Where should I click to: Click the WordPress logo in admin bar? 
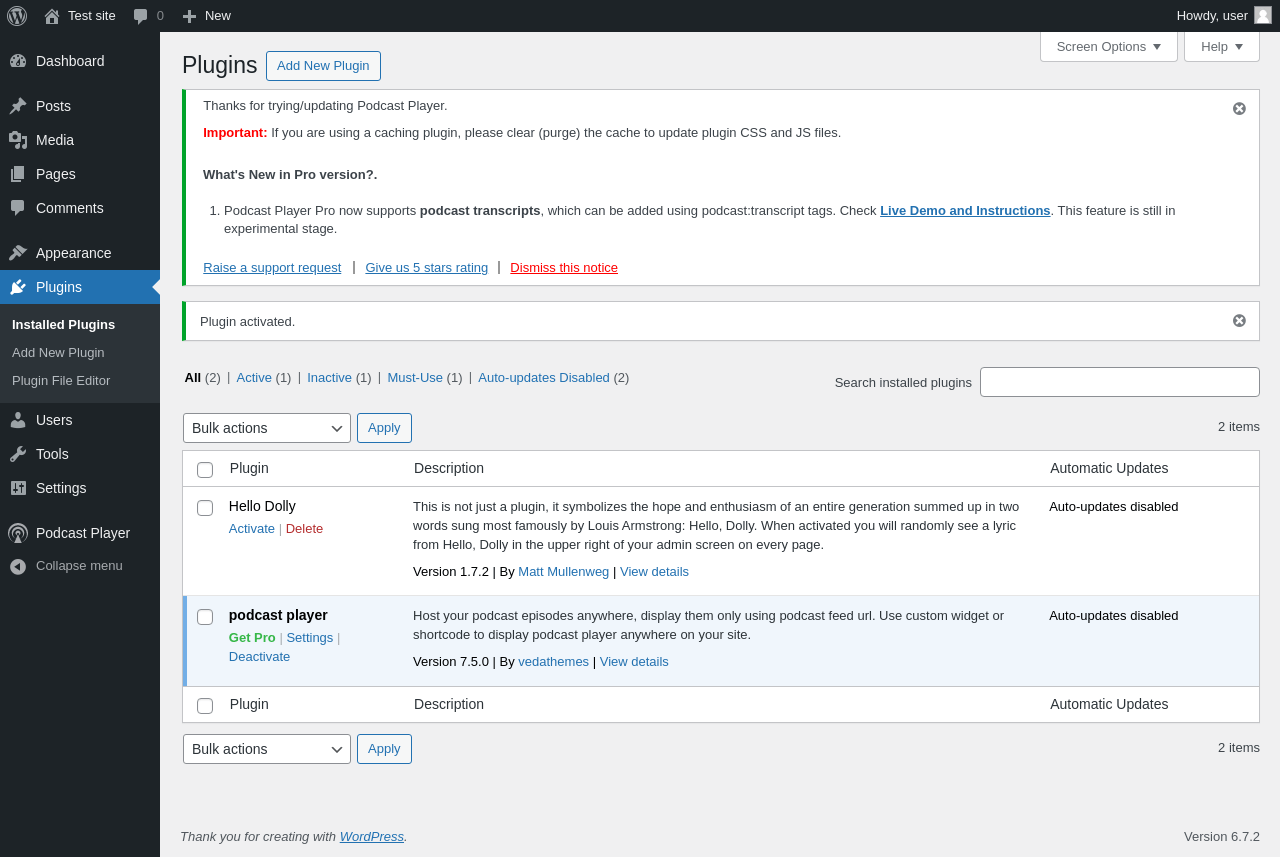point(17,16)
